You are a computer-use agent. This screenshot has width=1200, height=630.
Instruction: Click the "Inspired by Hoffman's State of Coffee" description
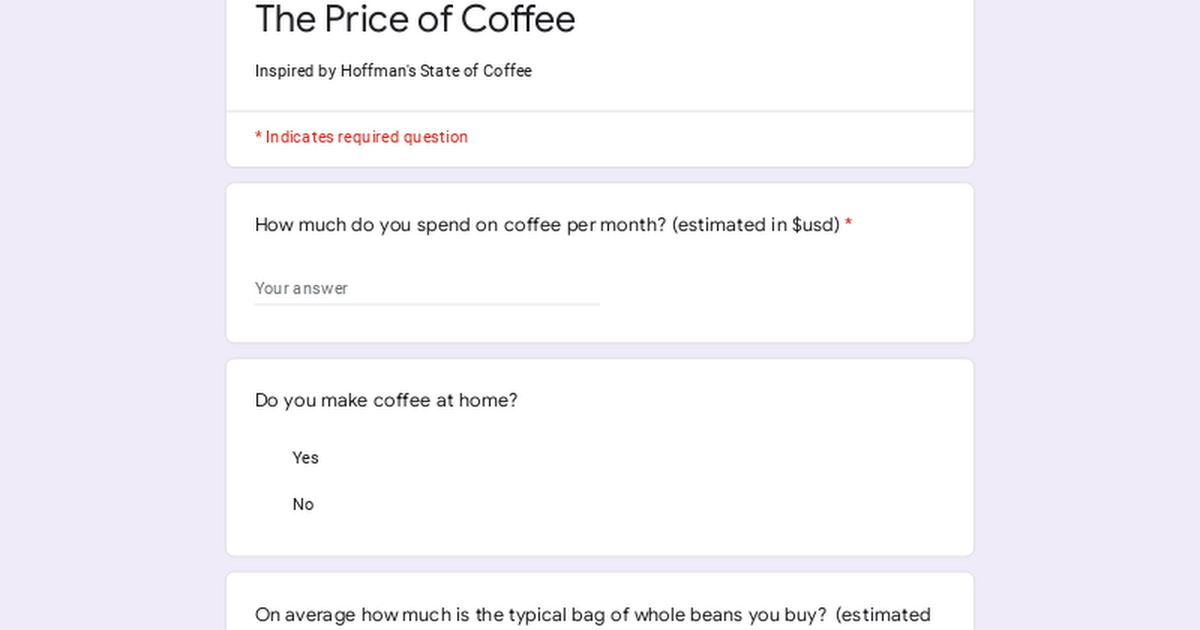point(393,71)
